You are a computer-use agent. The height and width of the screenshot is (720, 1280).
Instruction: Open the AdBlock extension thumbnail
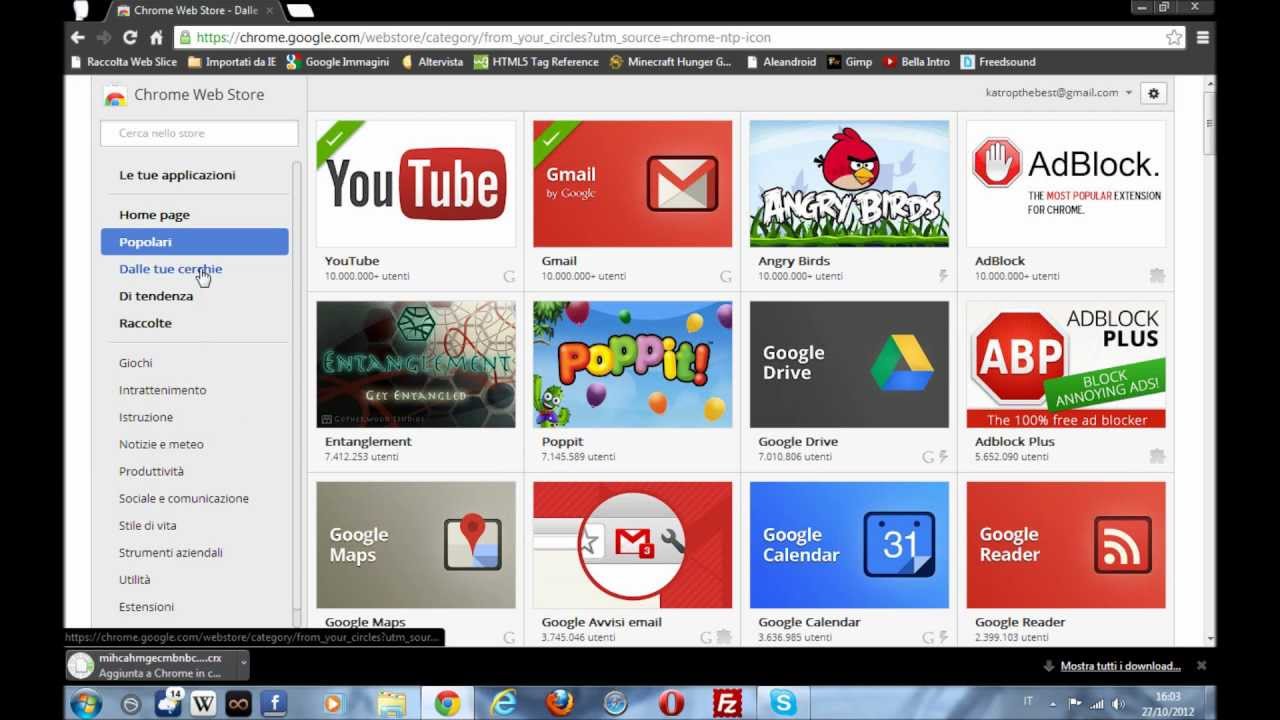(x=1066, y=184)
